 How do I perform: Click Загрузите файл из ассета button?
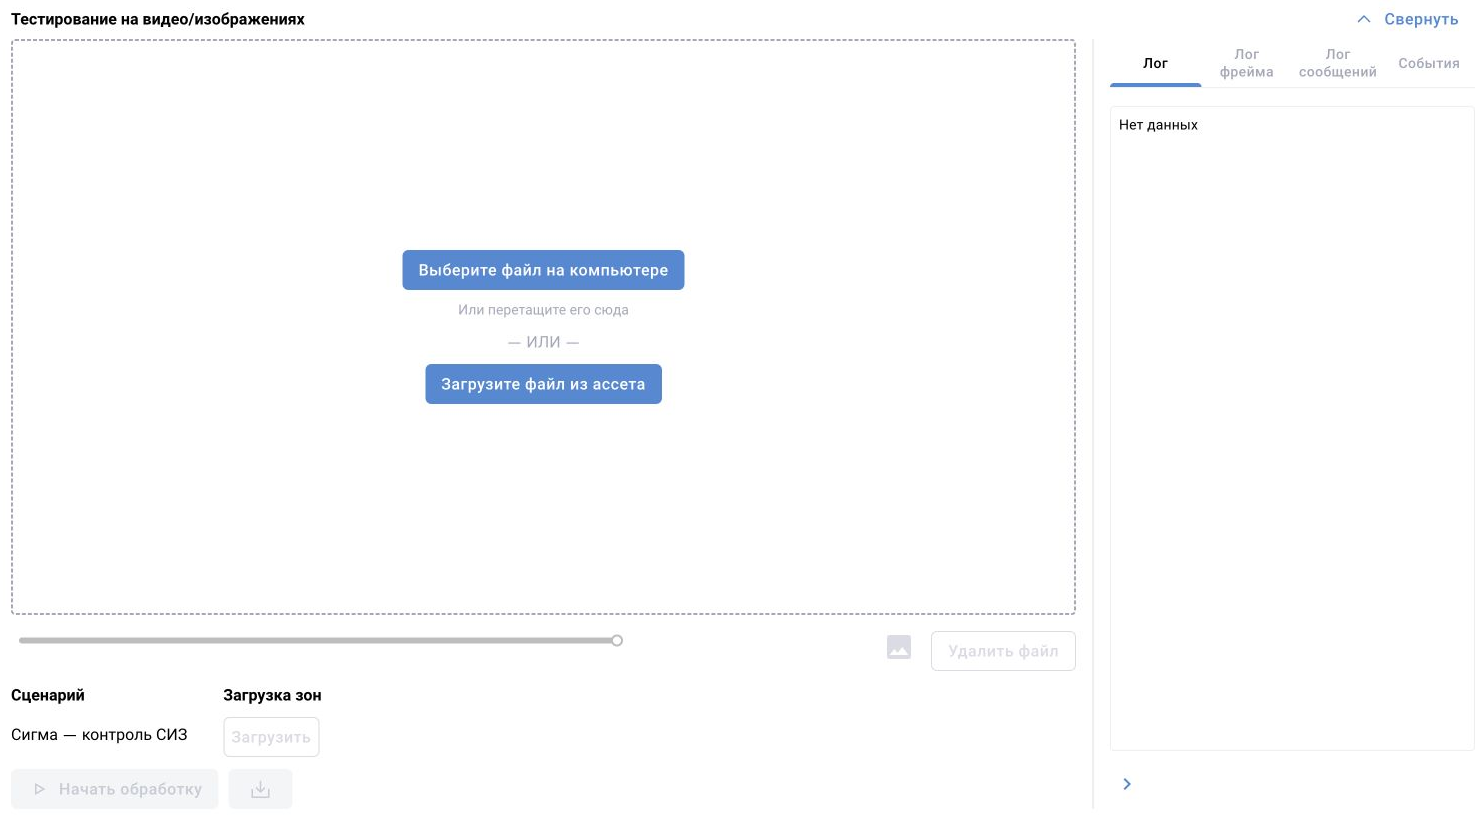point(543,384)
